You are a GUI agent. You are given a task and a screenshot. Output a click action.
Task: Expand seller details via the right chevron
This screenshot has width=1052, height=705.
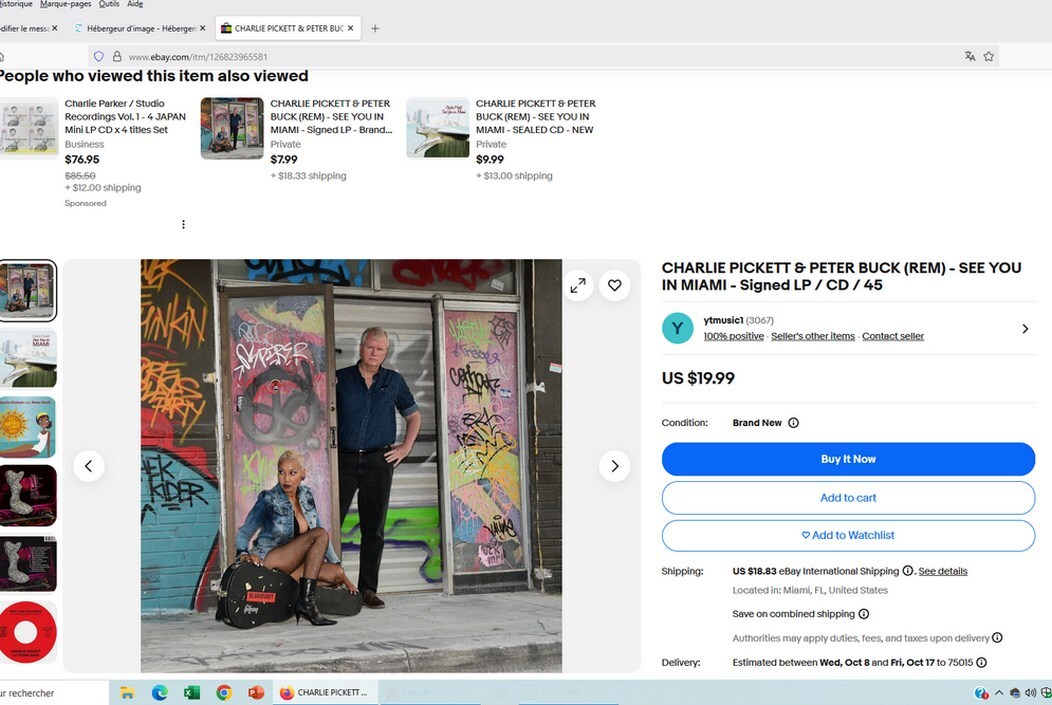(1025, 328)
